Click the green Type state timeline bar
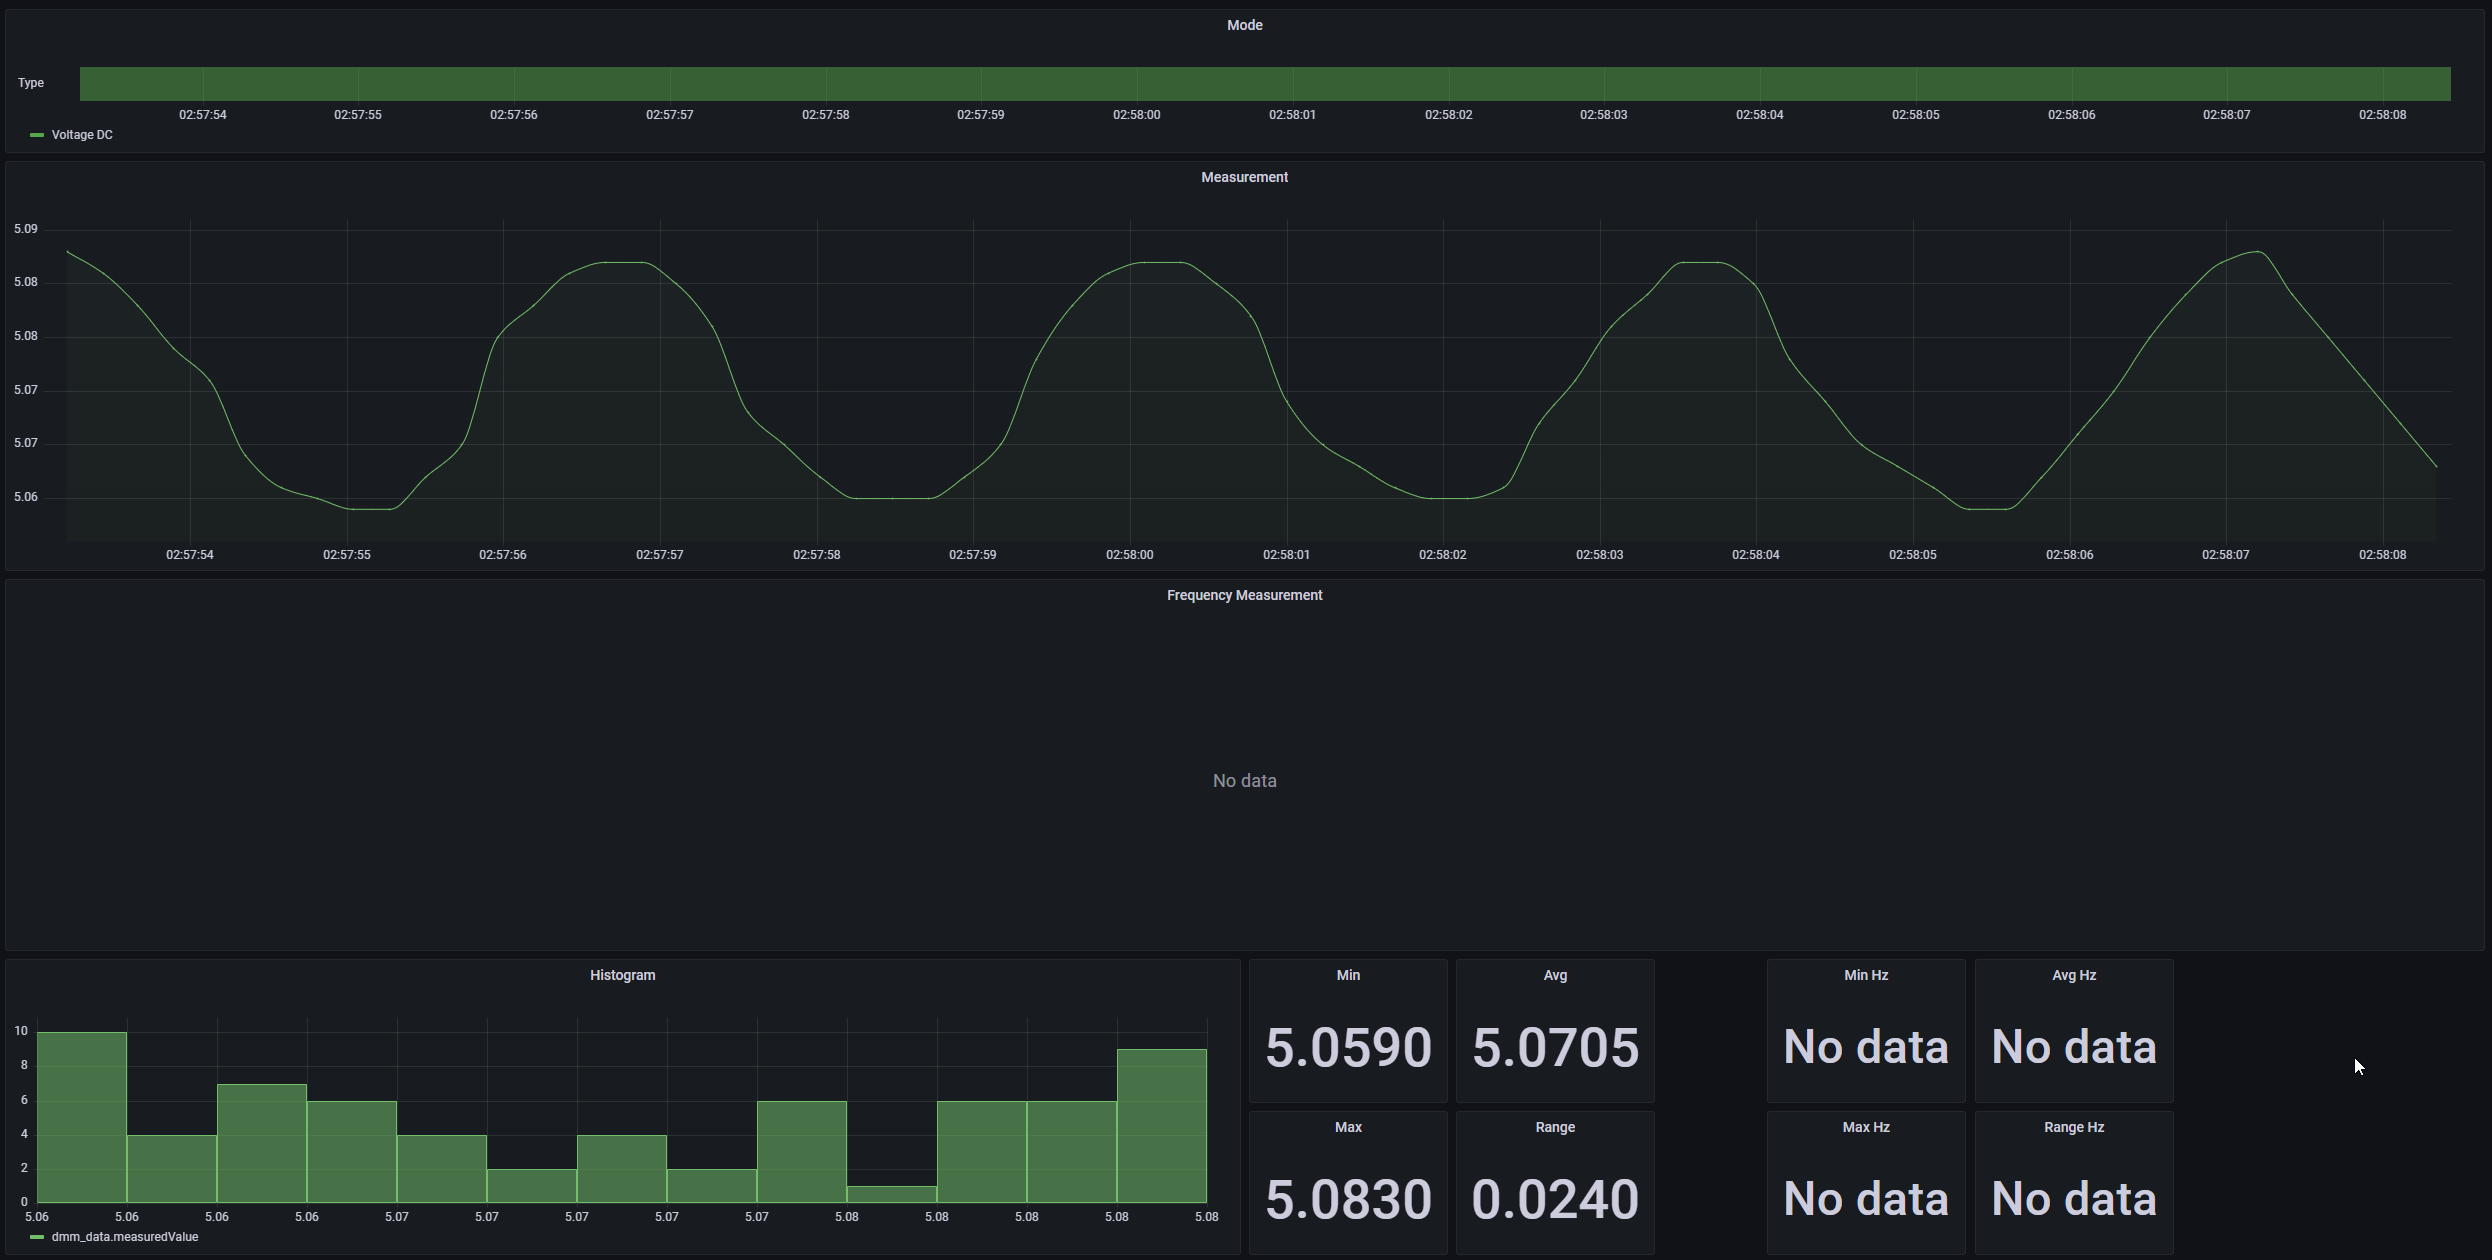Image resolution: width=2492 pixels, height=1260 pixels. point(1264,84)
